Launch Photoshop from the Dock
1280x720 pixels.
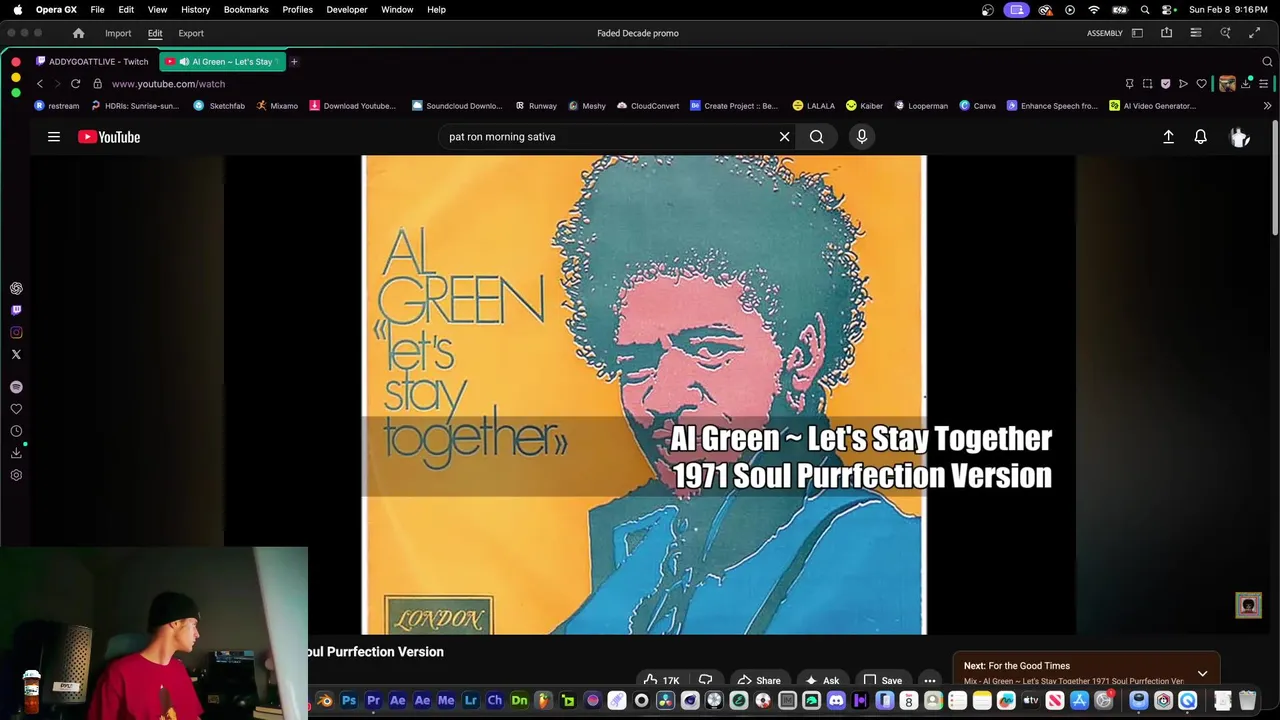pyautogui.click(x=349, y=700)
